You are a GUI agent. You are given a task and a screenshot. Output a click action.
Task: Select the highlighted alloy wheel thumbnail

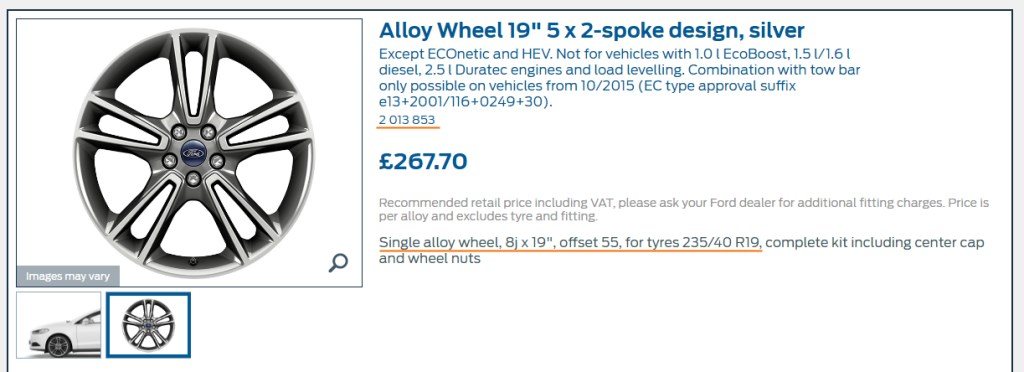(148, 325)
